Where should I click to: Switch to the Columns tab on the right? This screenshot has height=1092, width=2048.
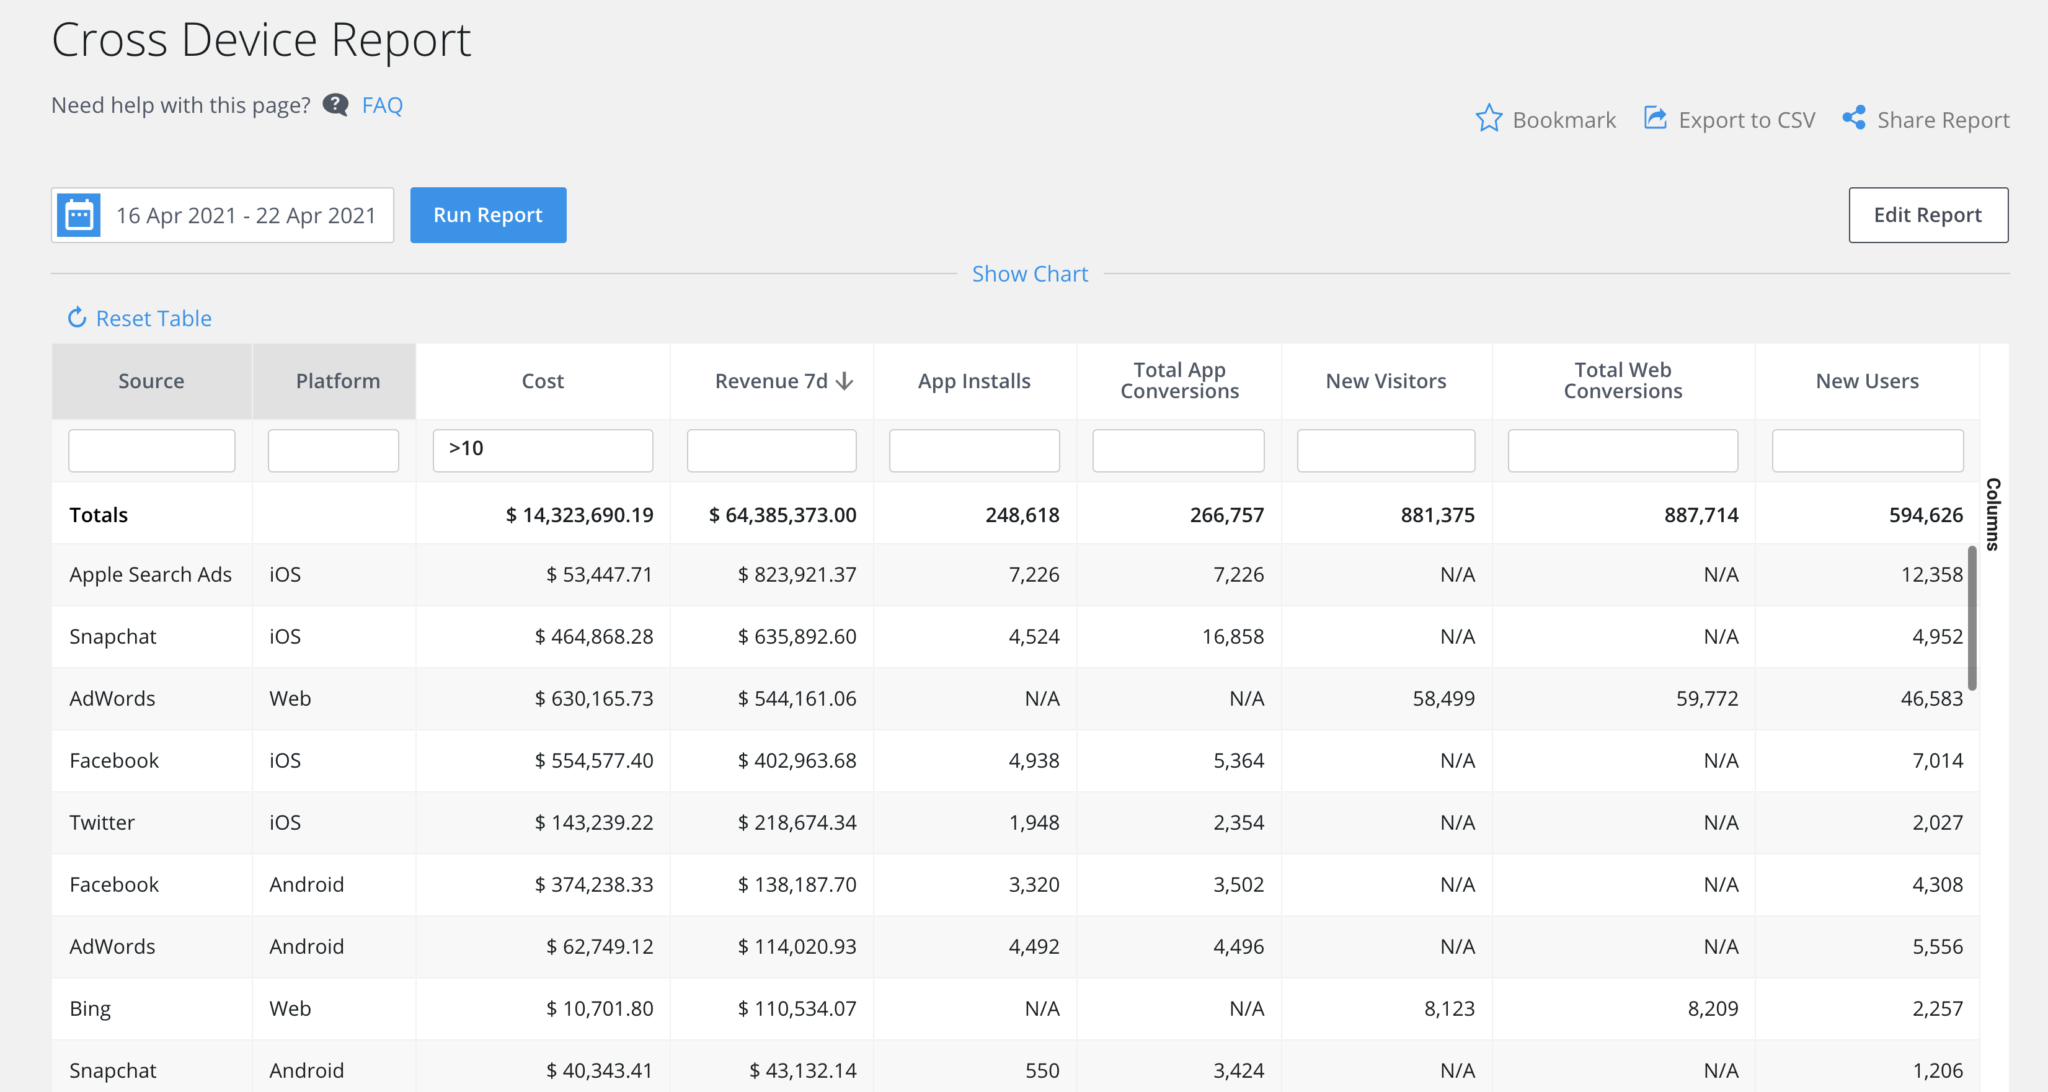[x=1991, y=515]
